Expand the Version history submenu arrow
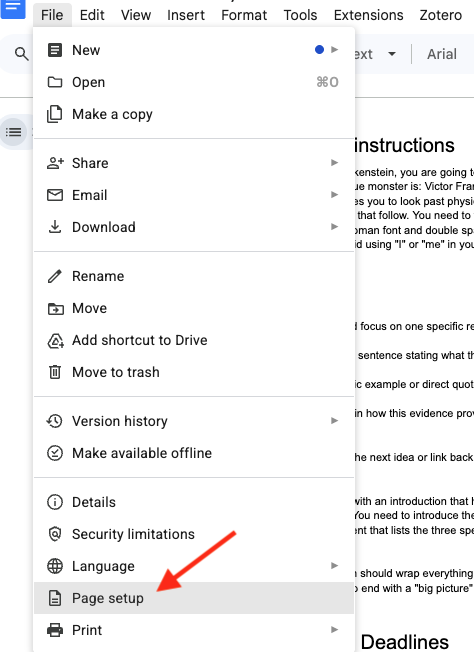474x652 pixels. (x=334, y=421)
